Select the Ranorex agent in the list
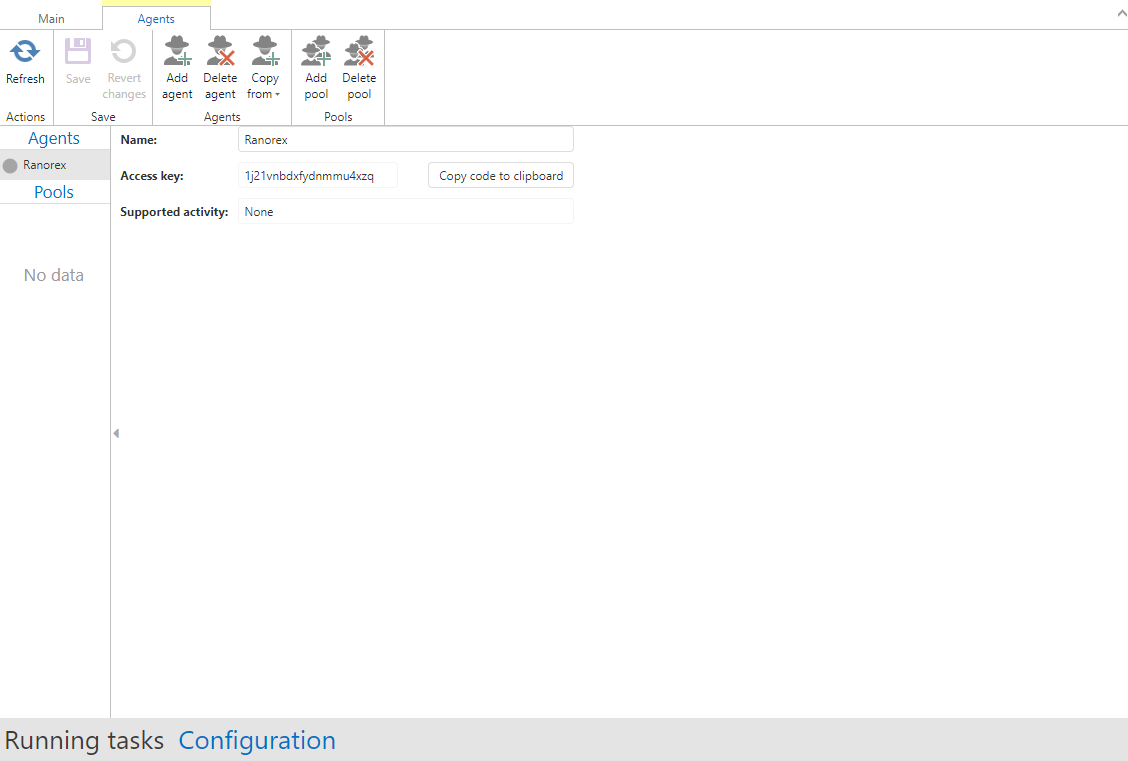Viewport: 1128px width, 761px height. [x=45, y=165]
